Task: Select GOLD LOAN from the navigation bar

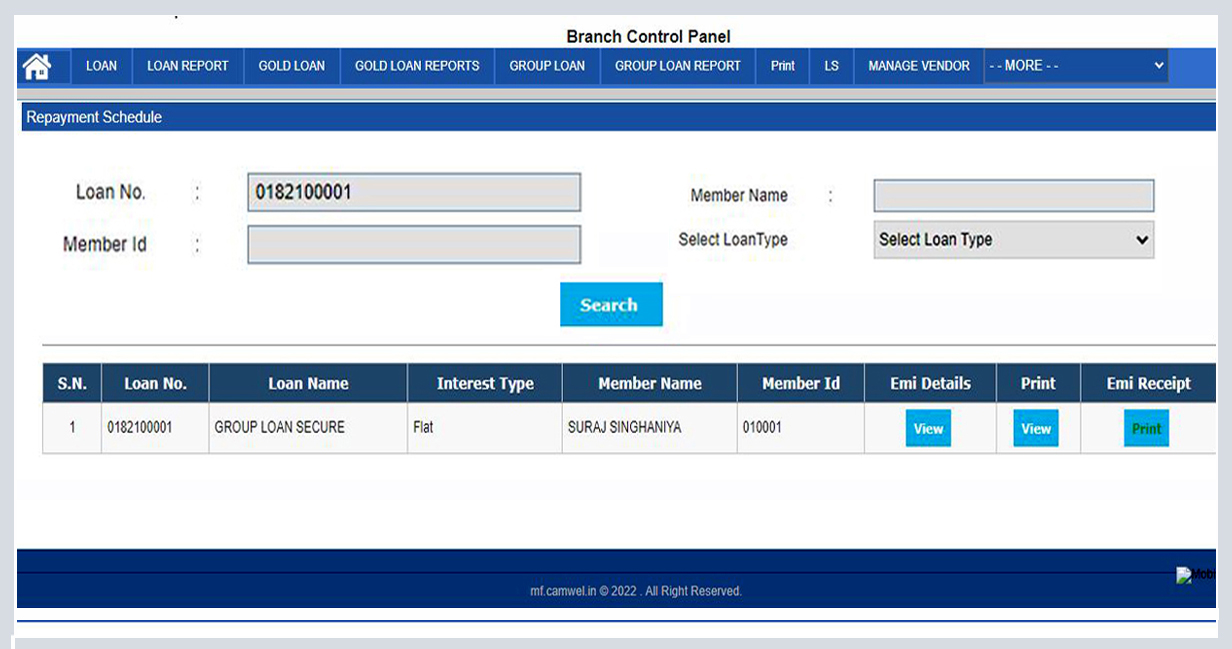Action: click(291, 65)
